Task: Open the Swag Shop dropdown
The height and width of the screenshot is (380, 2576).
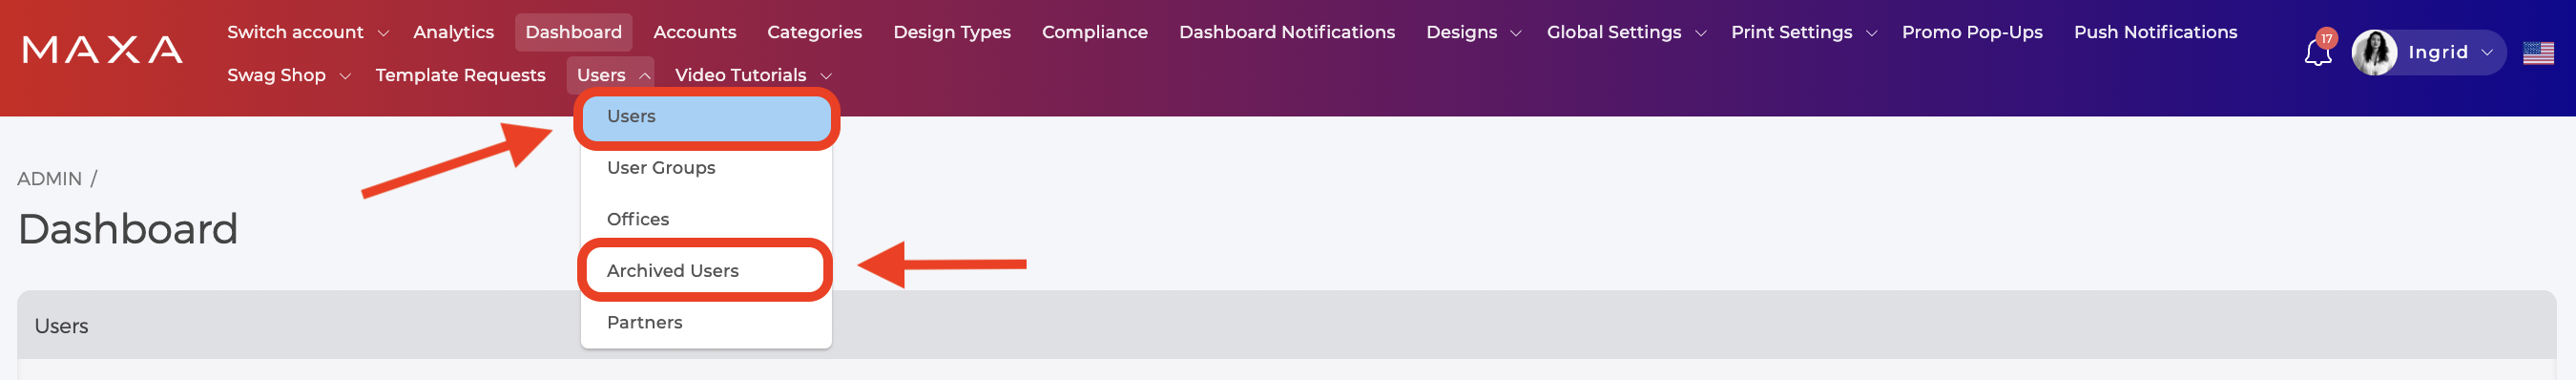Action: pyautogui.click(x=288, y=75)
